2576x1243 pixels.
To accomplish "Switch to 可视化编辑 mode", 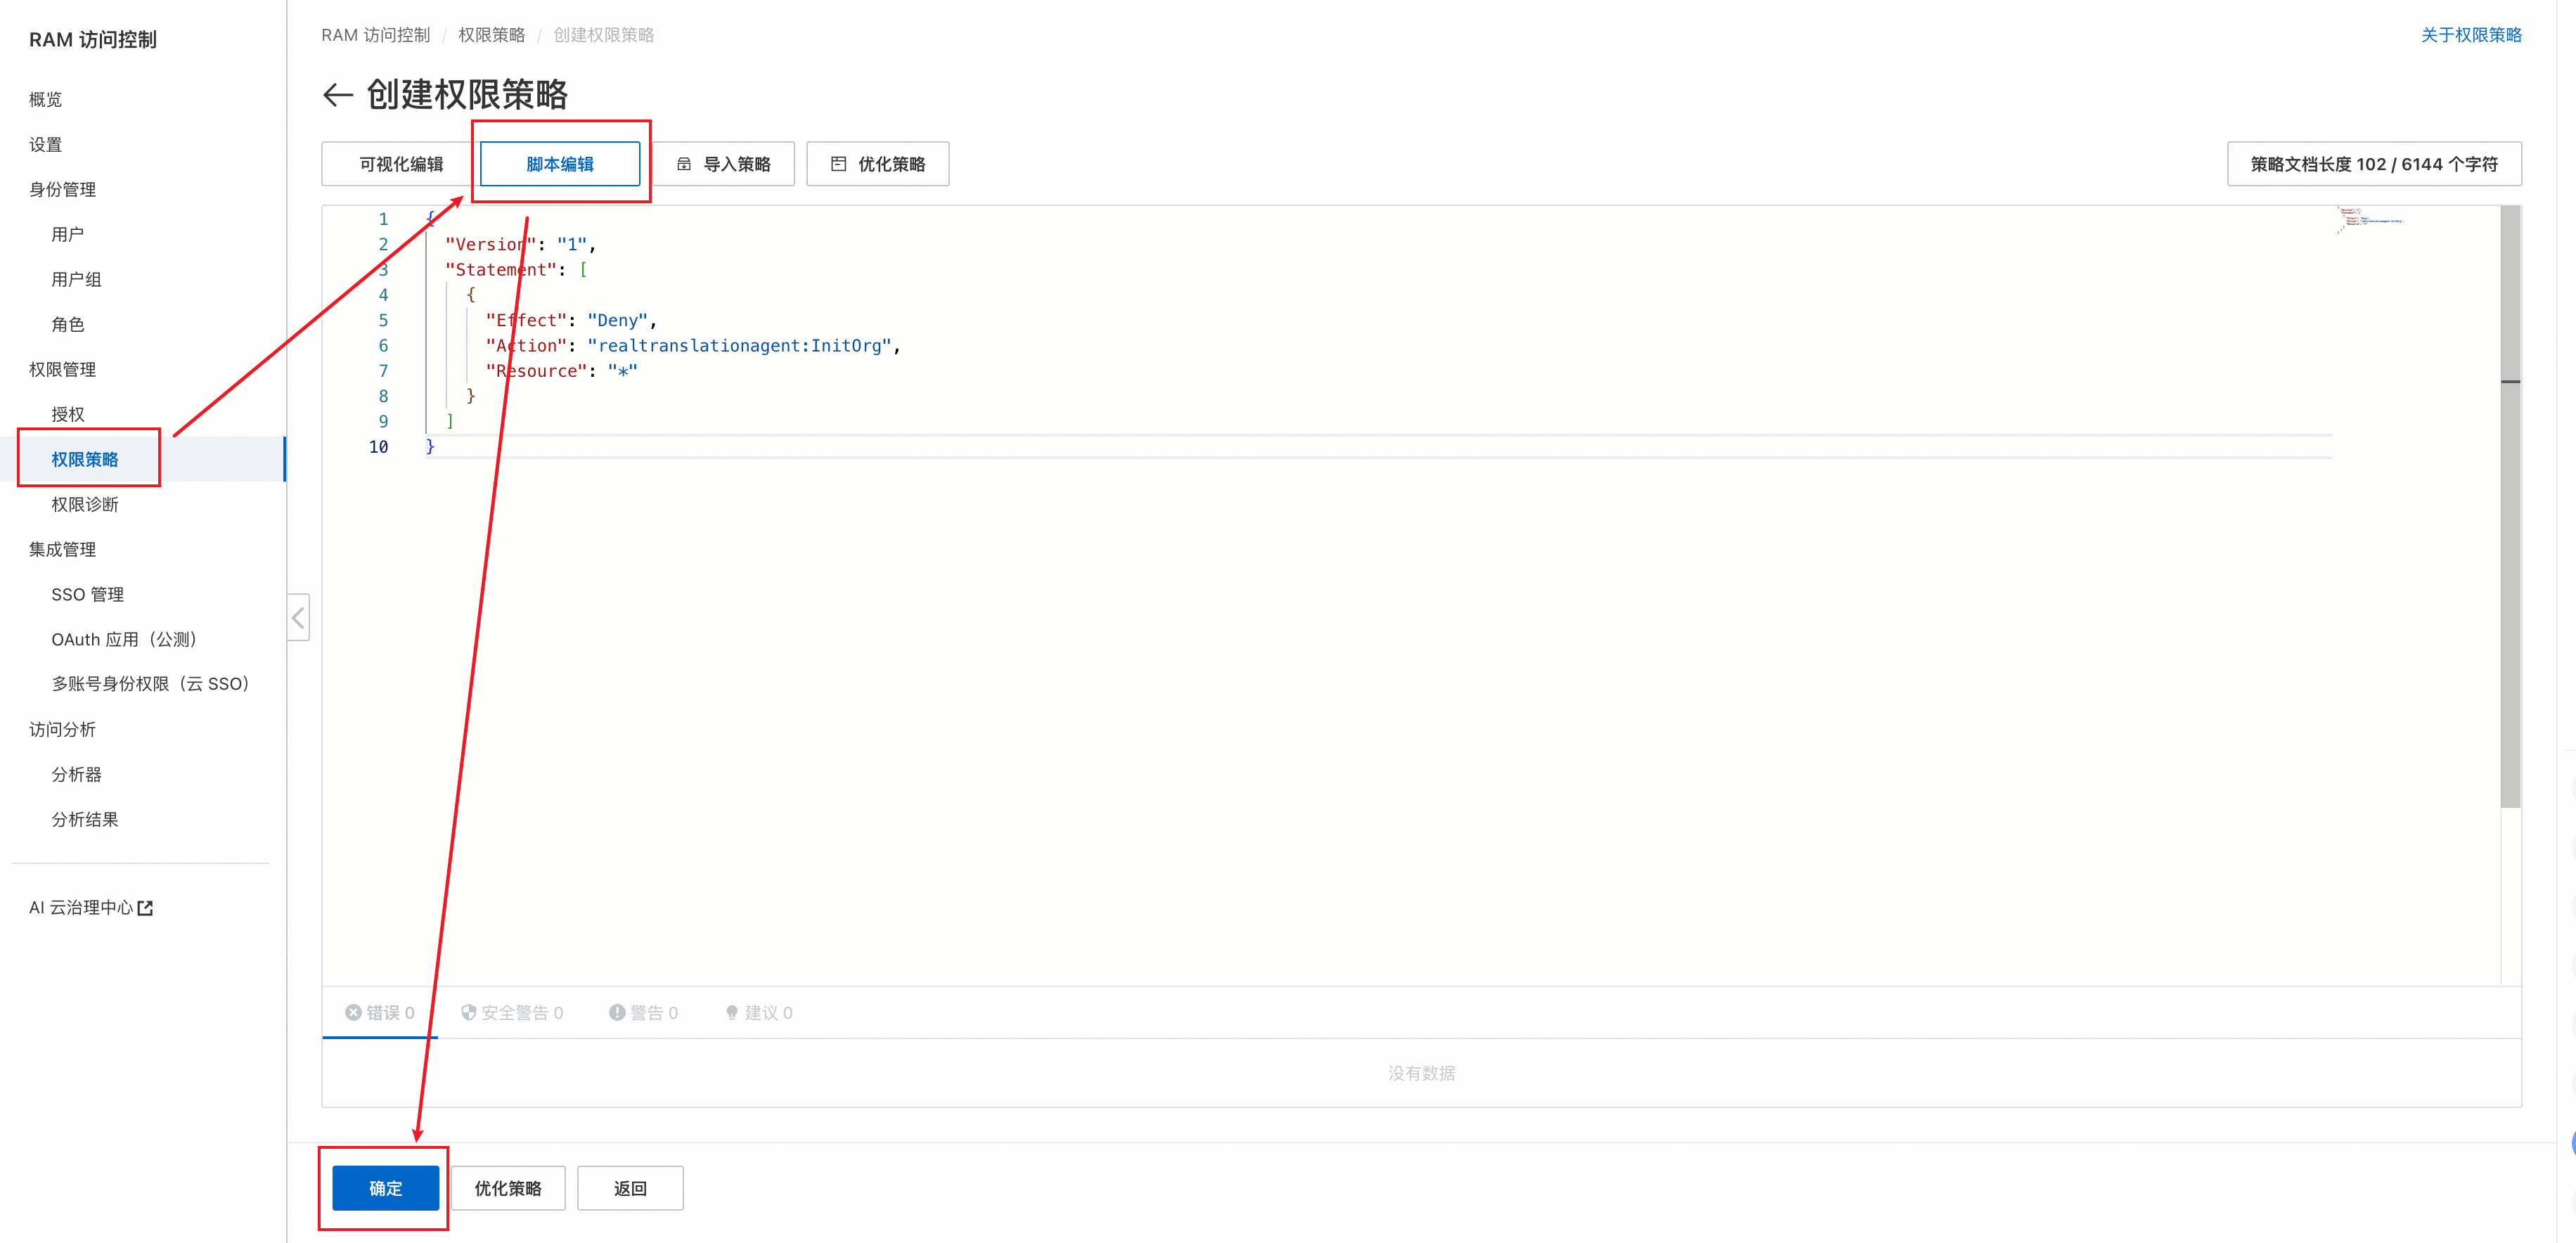I will point(401,164).
